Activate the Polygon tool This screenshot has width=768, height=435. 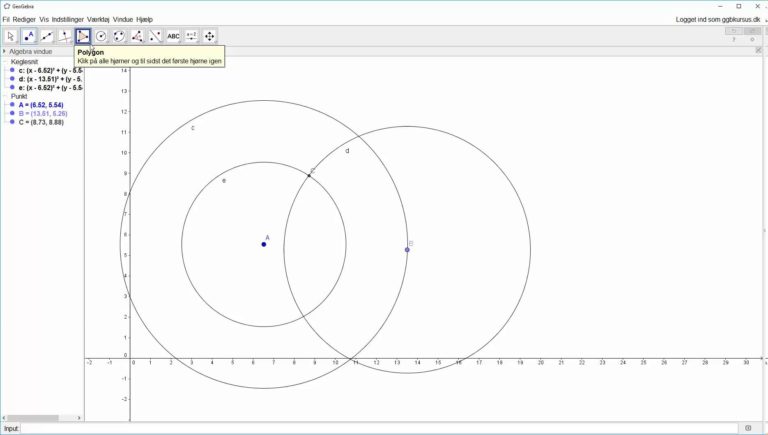tap(83, 36)
